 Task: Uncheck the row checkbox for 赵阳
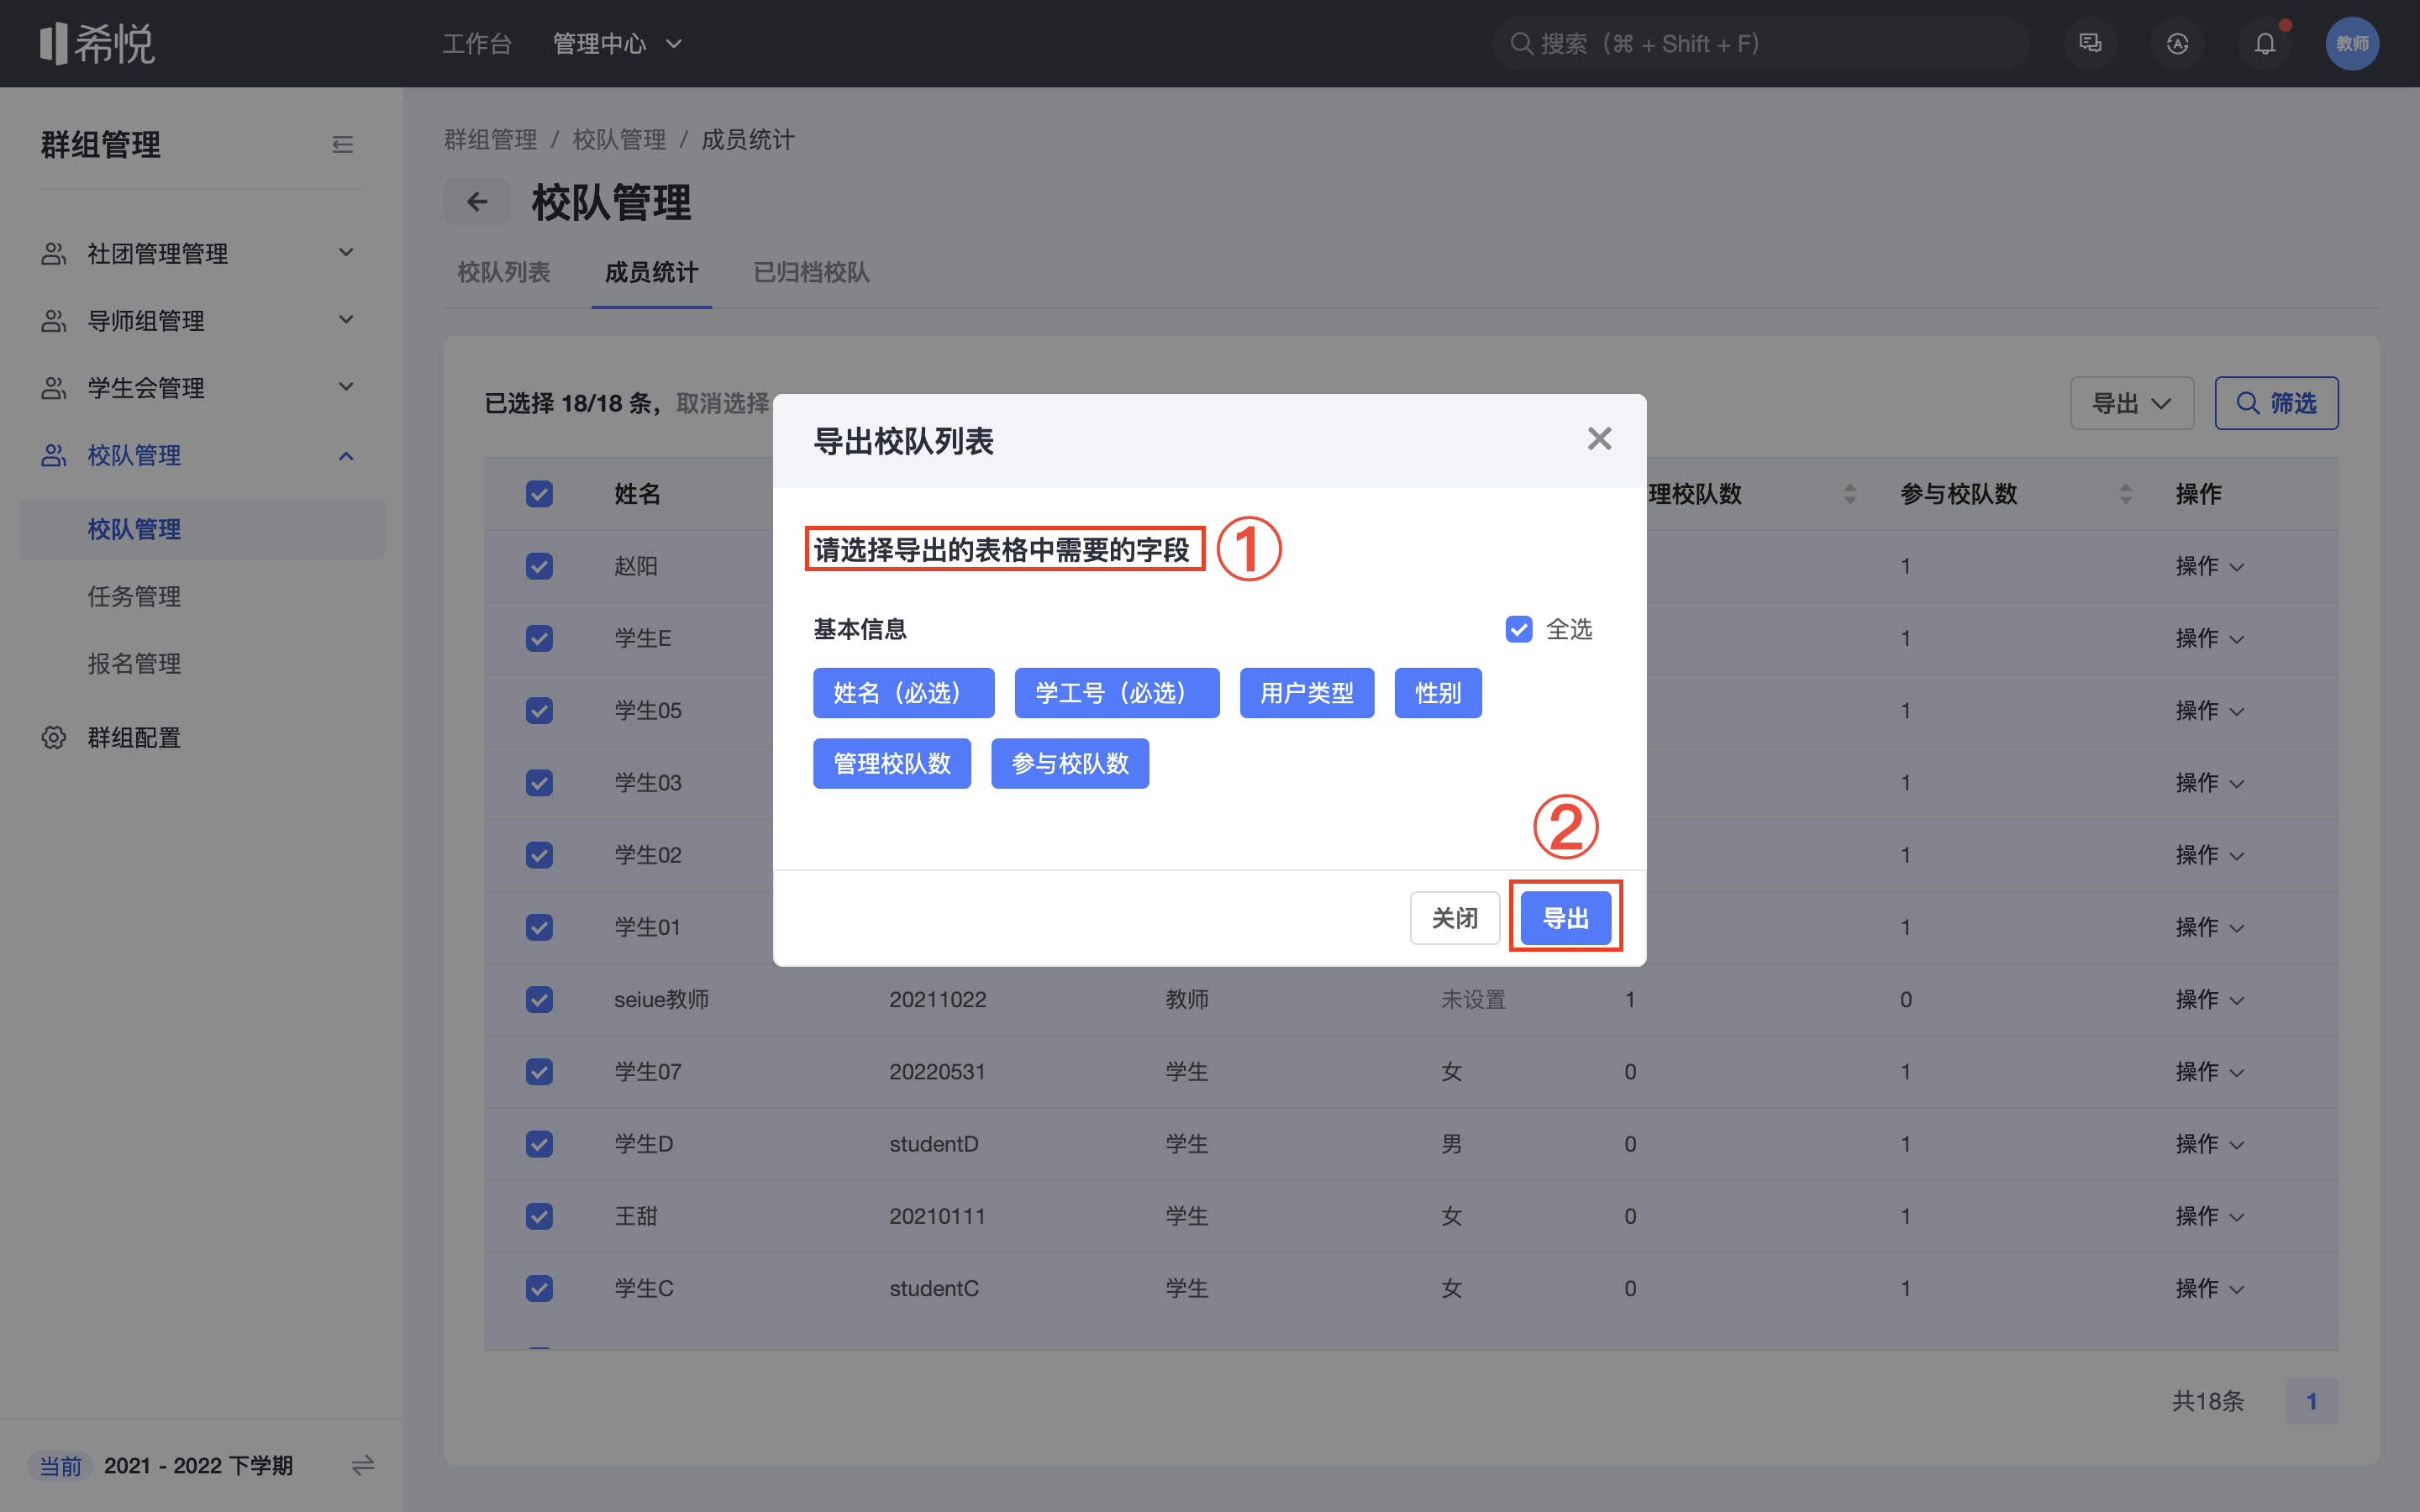(x=539, y=566)
